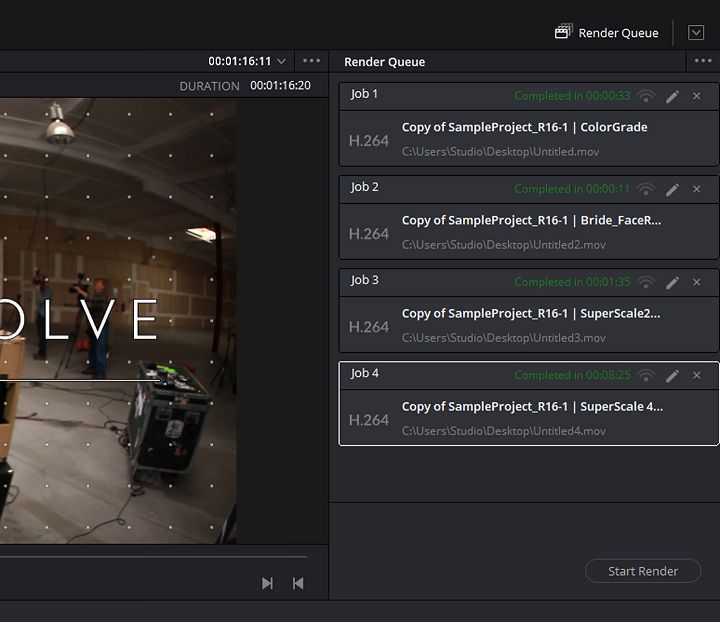Click the Render Queue clapperboard icon
The image size is (720, 622).
[x=563, y=32]
